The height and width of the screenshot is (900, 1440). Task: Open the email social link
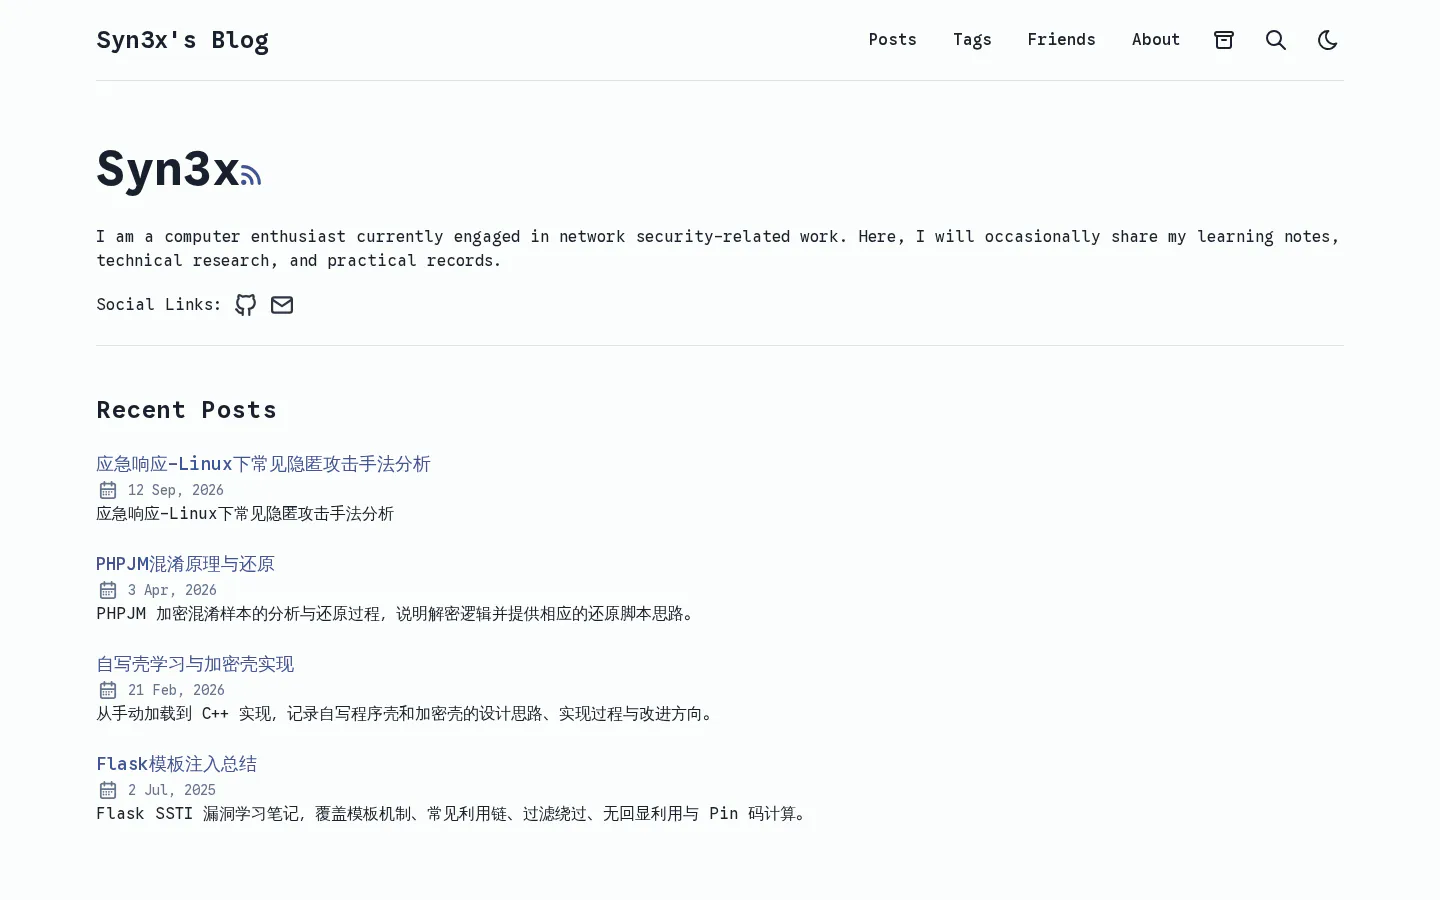282,305
